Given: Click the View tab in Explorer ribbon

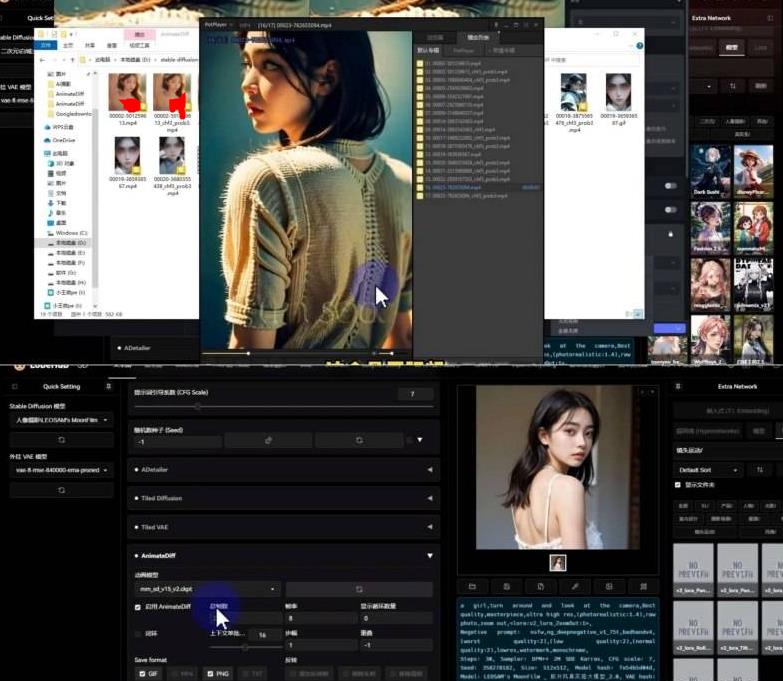Looking at the screenshot, I should (x=112, y=45).
